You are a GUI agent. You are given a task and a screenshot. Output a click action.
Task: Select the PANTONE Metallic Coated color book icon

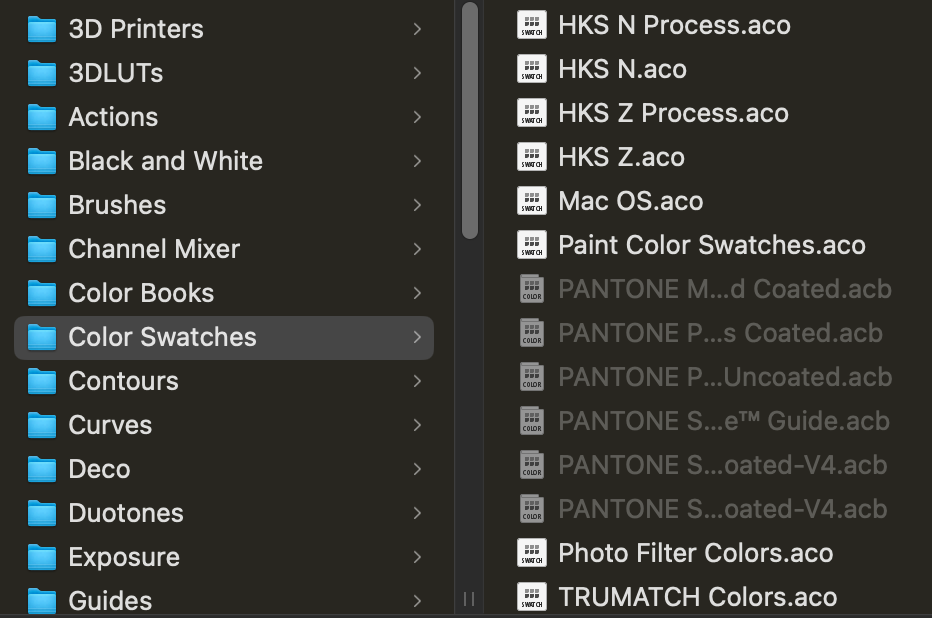531,288
